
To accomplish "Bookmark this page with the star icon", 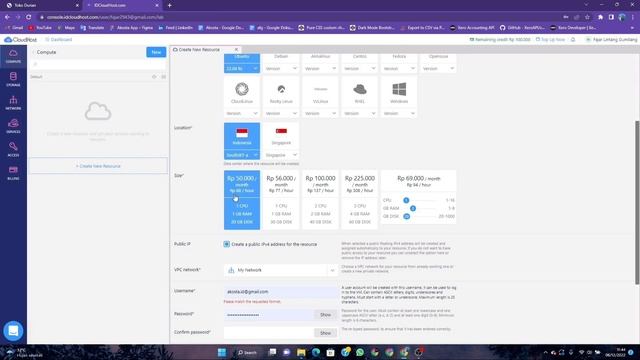I will pyautogui.click(x=587, y=17).
